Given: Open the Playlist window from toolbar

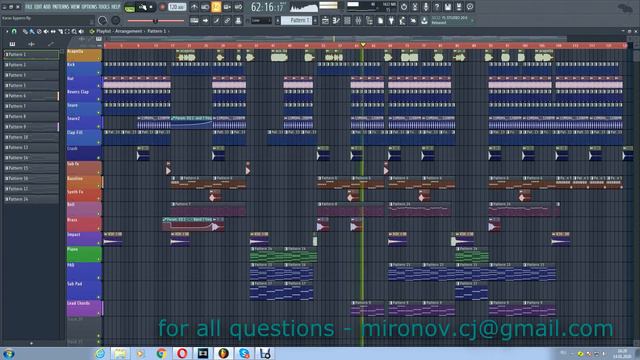Looking at the screenshot, I should [325, 20].
